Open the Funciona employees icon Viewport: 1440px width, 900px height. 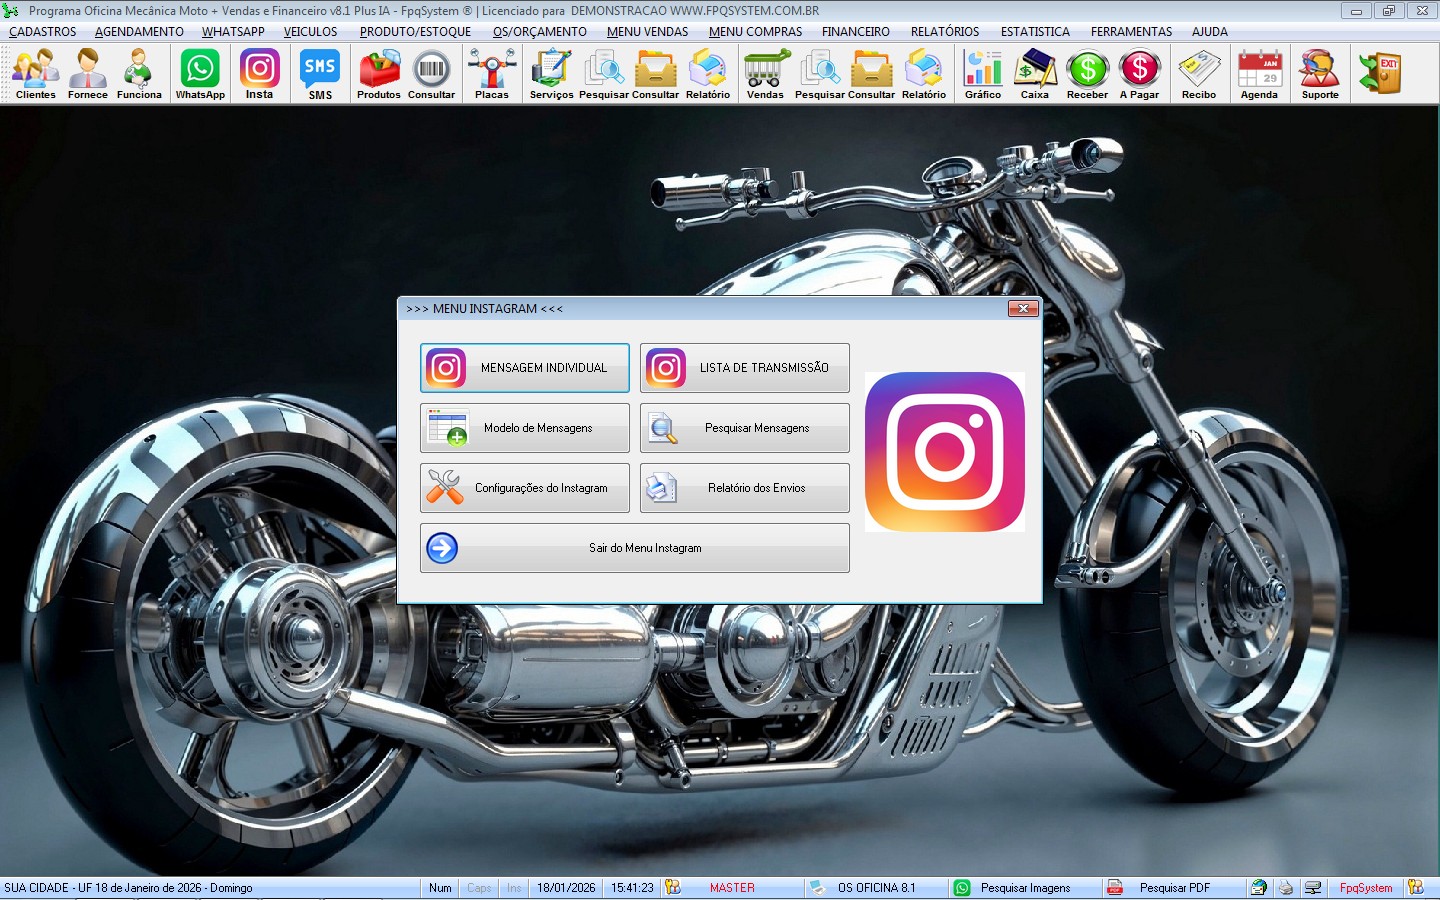139,74
